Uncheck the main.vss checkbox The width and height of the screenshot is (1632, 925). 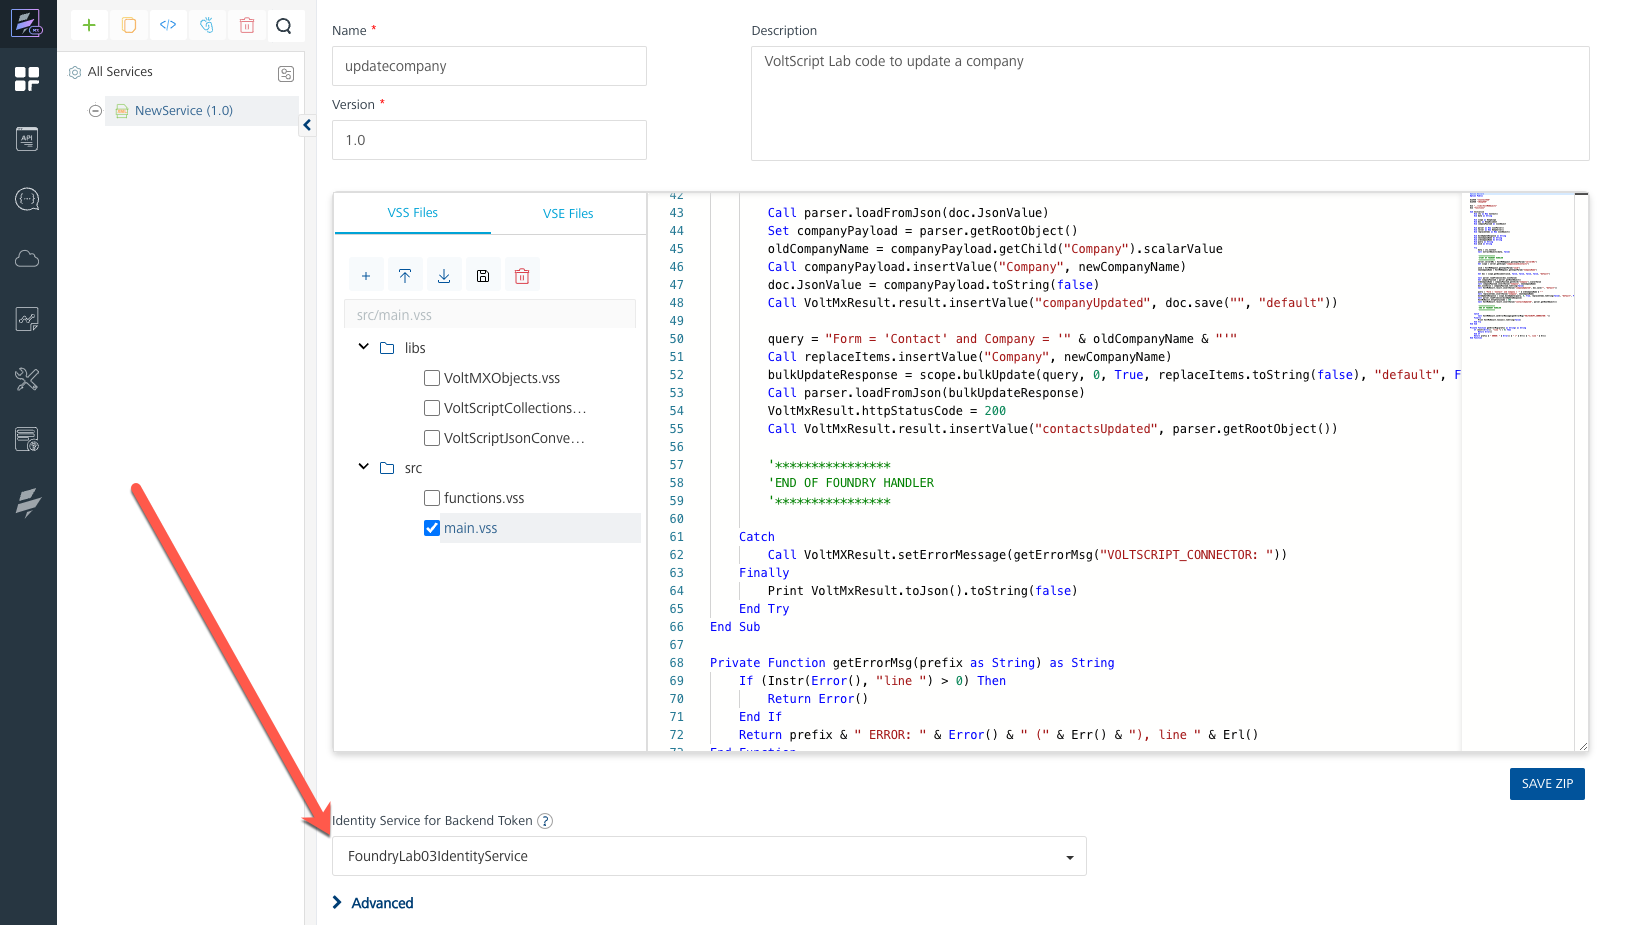click(432, 528)
